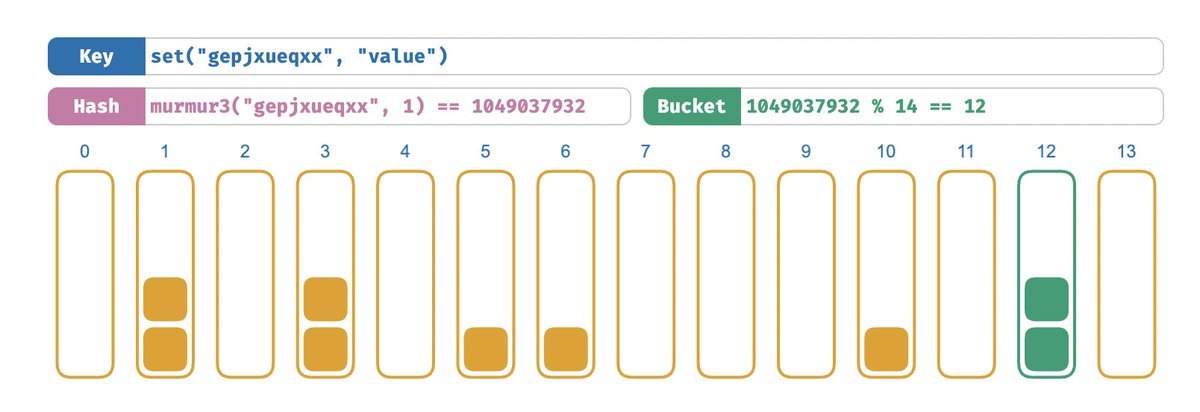Click bucket index label 12
Screen dimensions: 1200x412
click(1046, 153)
